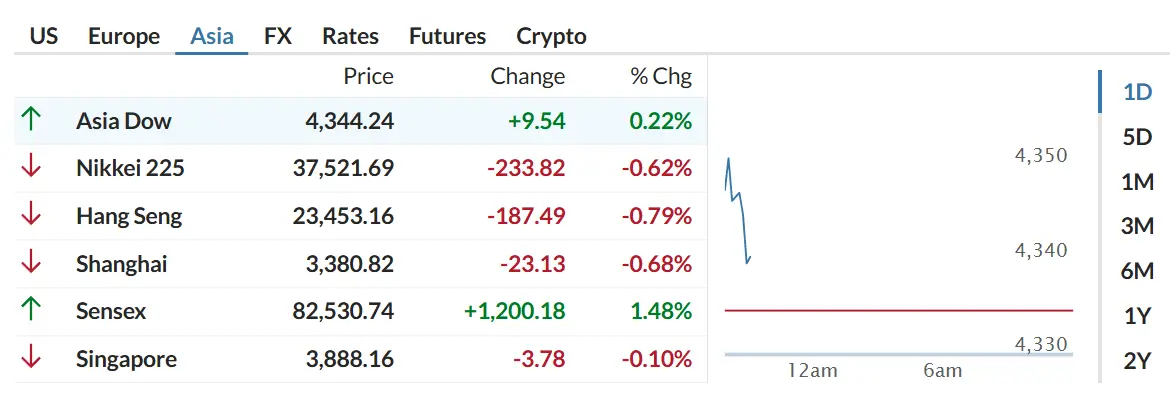This screenshot has width=1170, height=397.
Task: Click the blue Asia Dow intraday chart line
Action: tap(738, 210)
